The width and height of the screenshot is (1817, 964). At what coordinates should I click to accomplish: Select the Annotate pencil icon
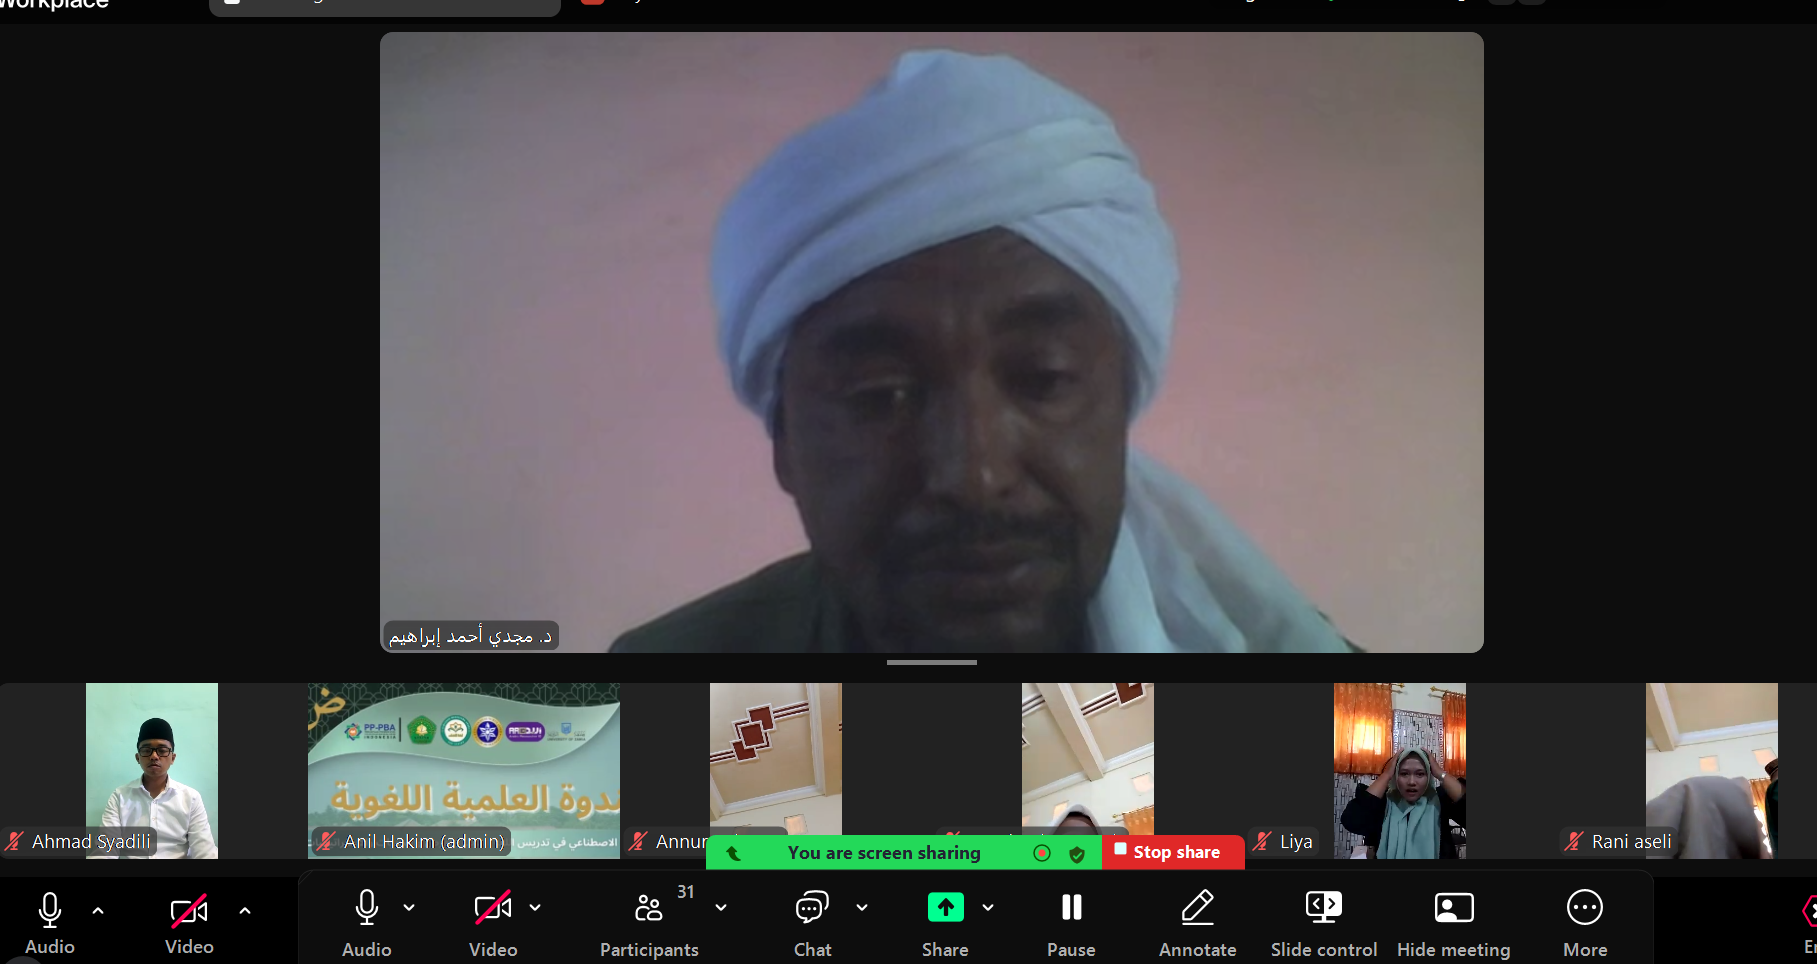coord(1197,908)
